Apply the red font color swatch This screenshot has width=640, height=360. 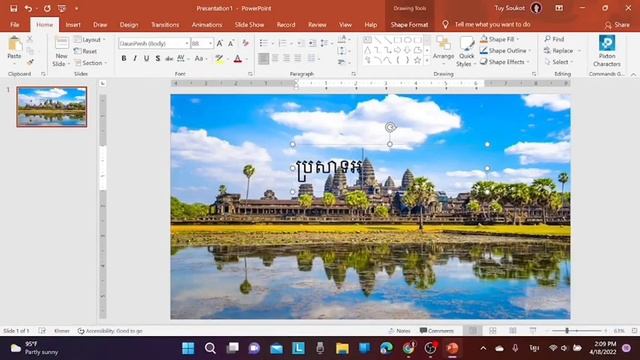[238, 59]
